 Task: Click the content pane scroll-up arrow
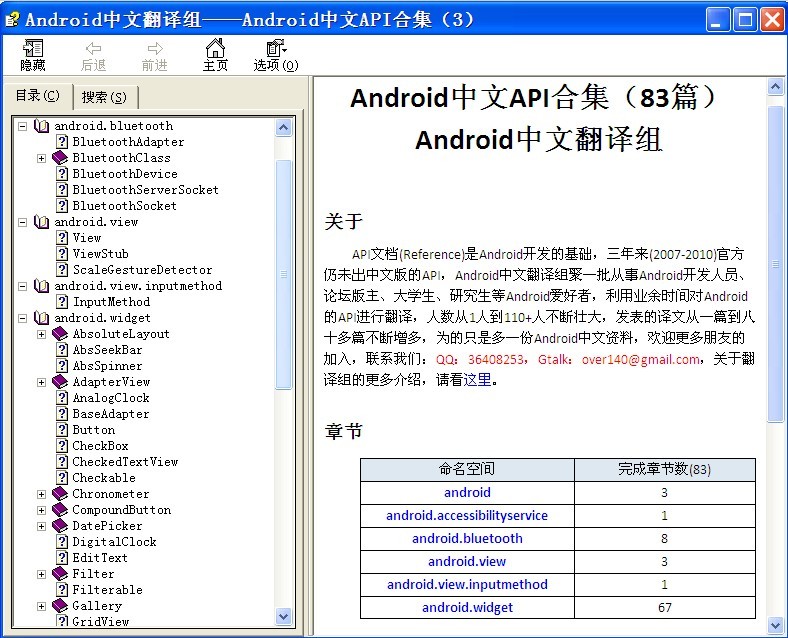click(775, 87)
